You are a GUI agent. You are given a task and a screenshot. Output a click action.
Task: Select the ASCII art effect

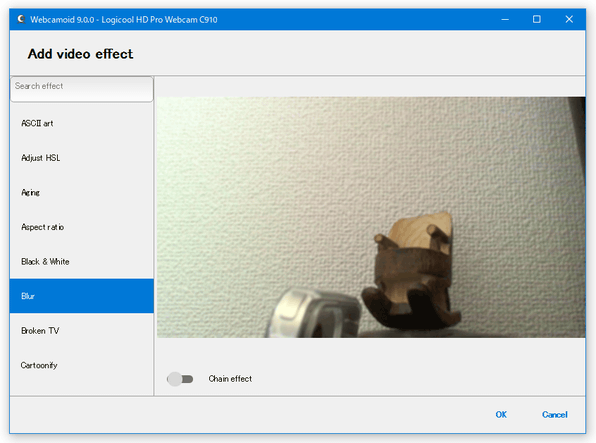tap(82, 123)
